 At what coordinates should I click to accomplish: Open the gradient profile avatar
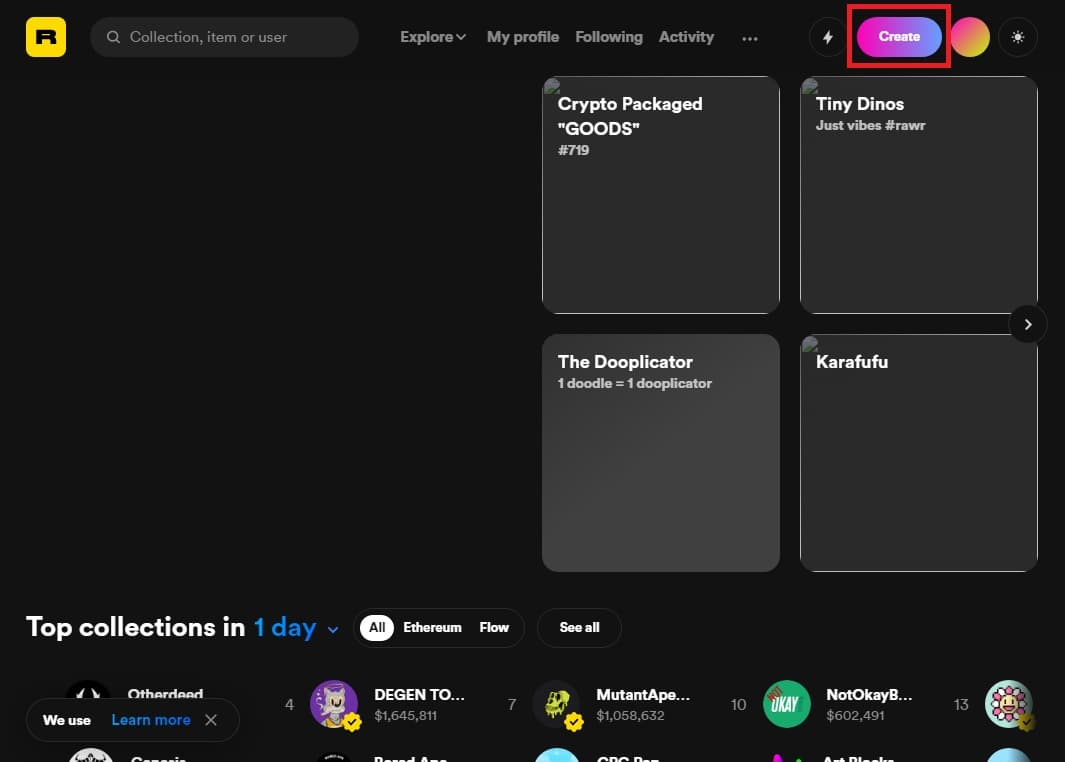970,37
